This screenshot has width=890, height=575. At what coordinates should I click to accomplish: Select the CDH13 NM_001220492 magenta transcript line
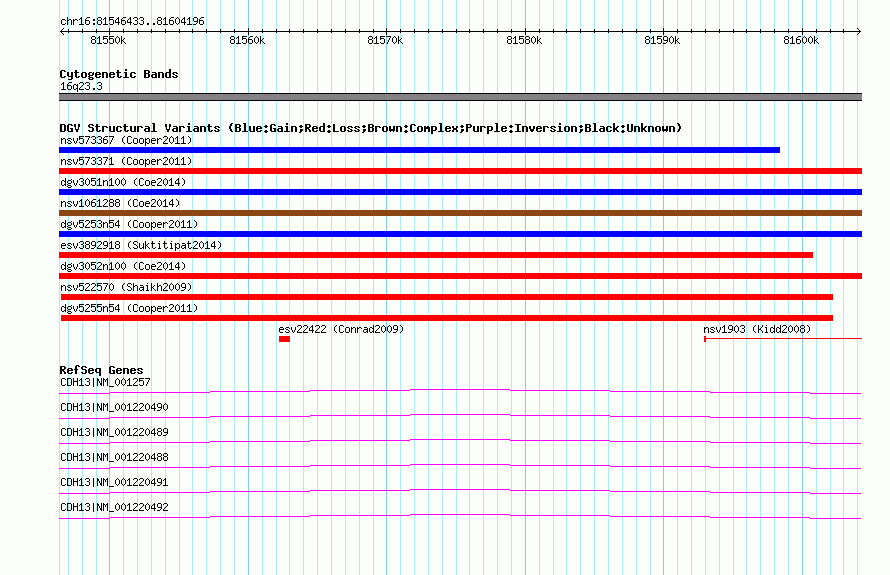pyautogui.click(x=460, y=516)
